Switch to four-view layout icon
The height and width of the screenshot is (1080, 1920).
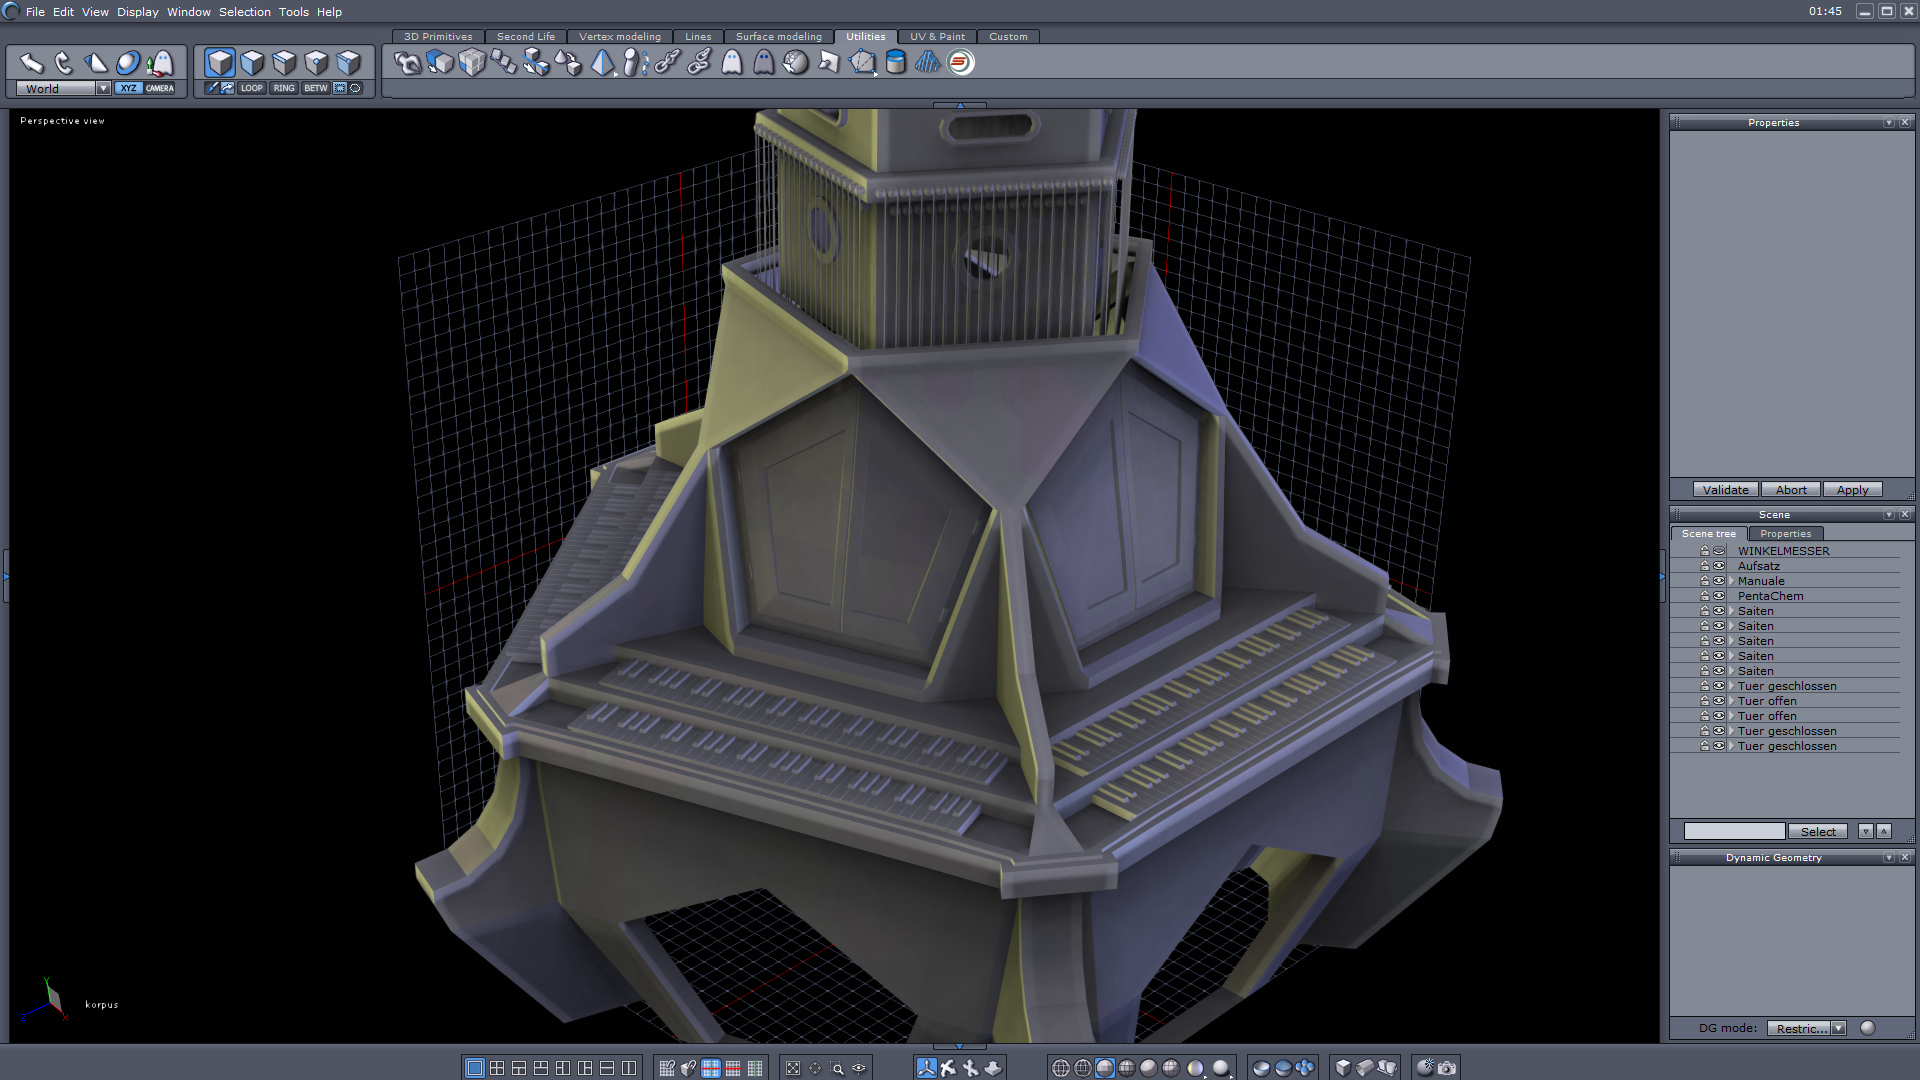tap(497, 1068)
